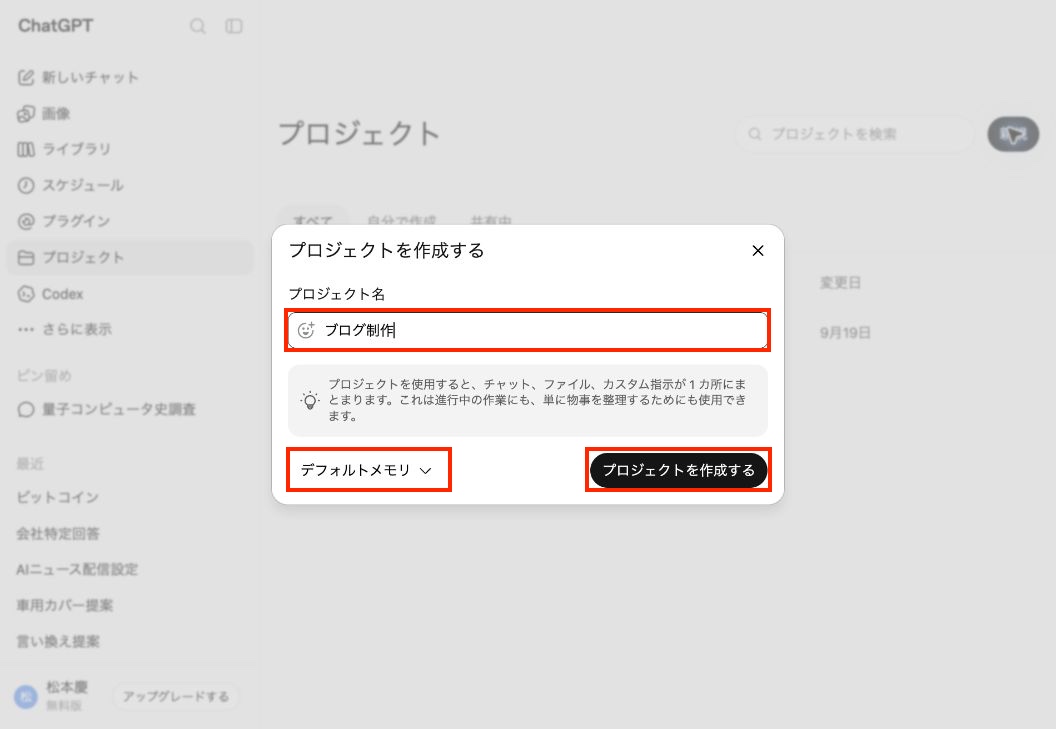Open recent chat 会社特定回答

(128, 534)
